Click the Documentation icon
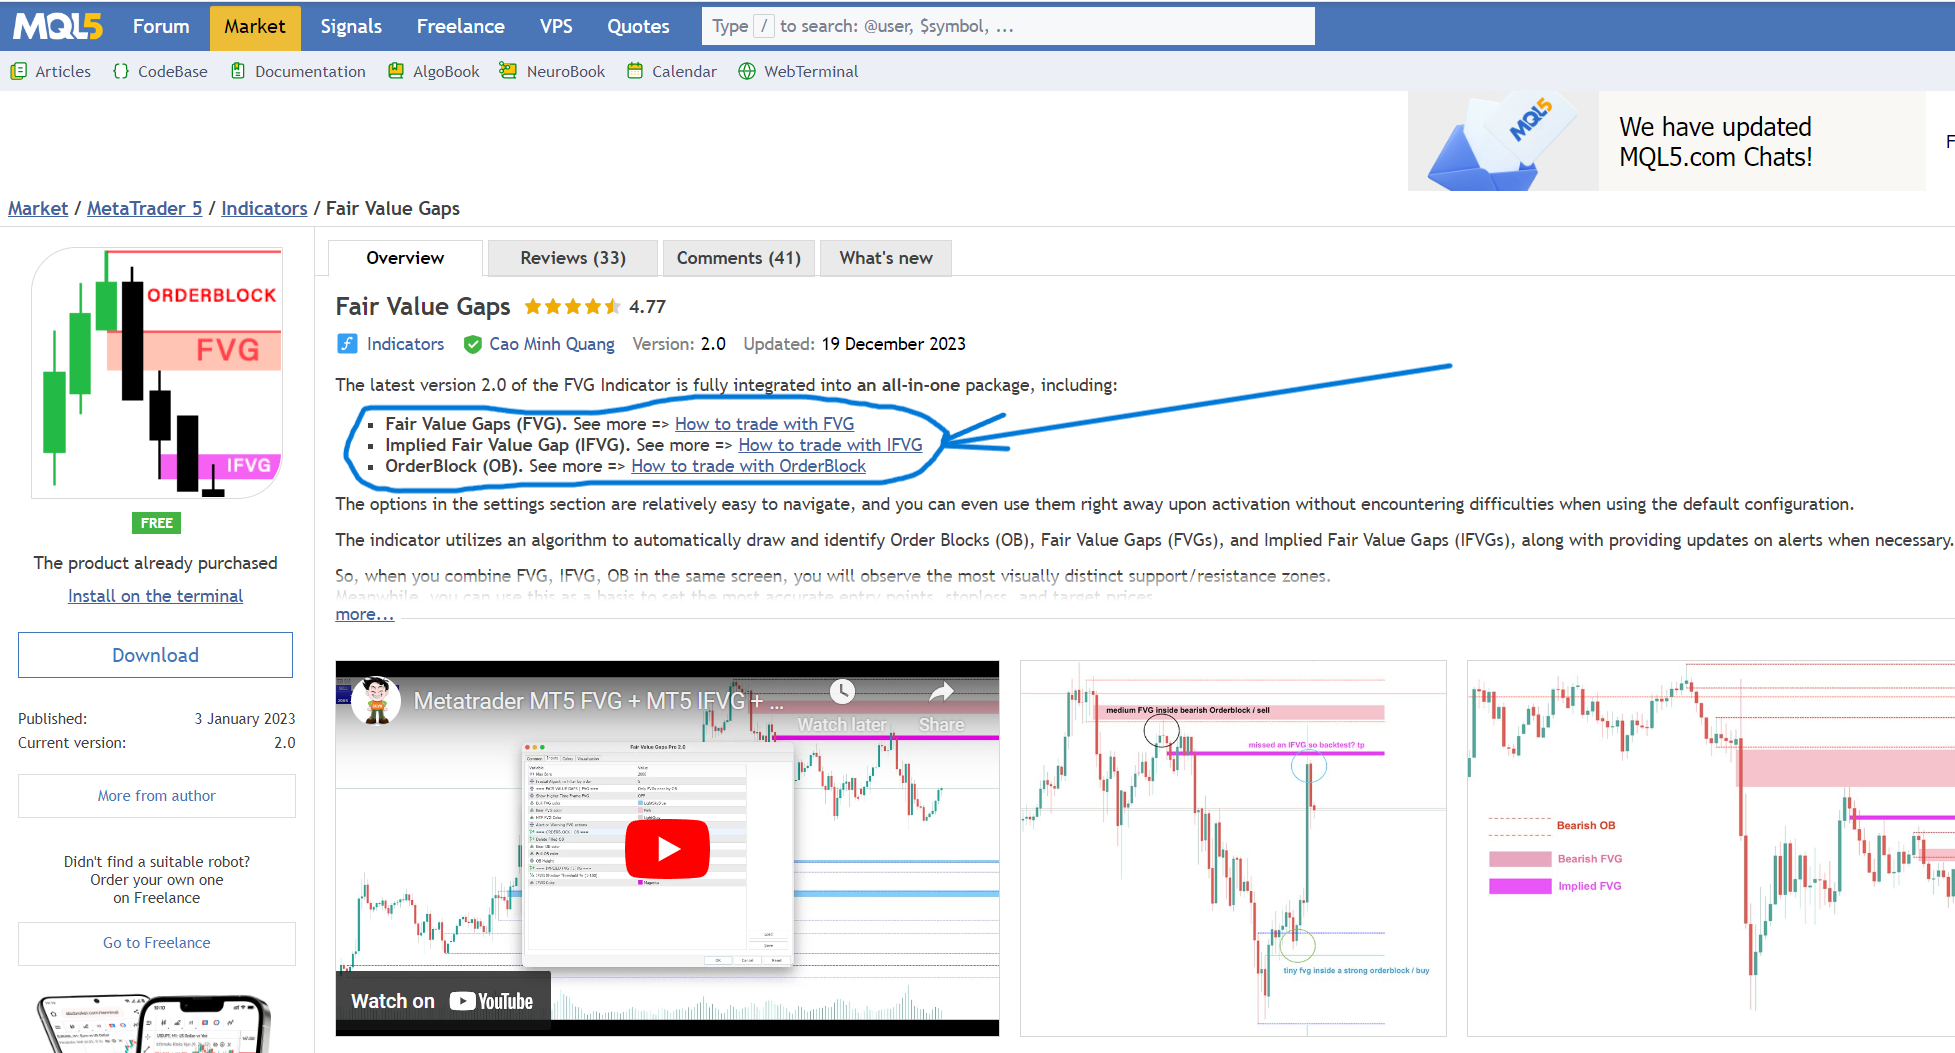Screen dimensions: 1955x1053 238,71
